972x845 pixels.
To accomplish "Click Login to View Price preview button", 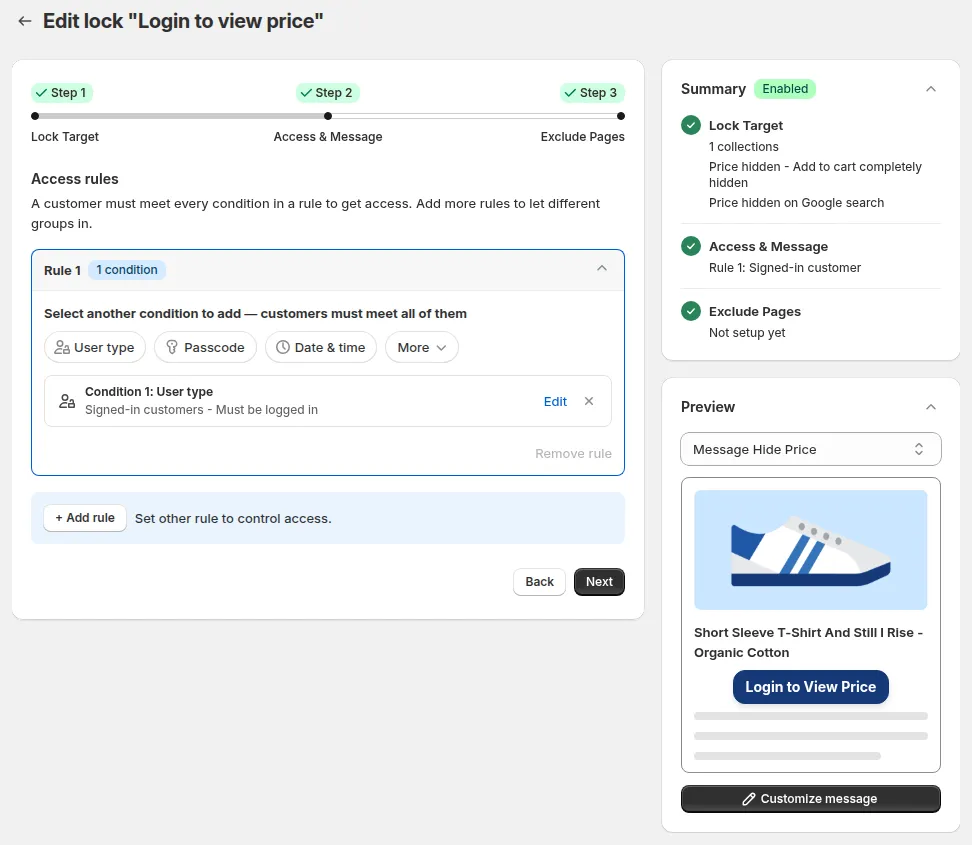I will click(x=810, y=687).
